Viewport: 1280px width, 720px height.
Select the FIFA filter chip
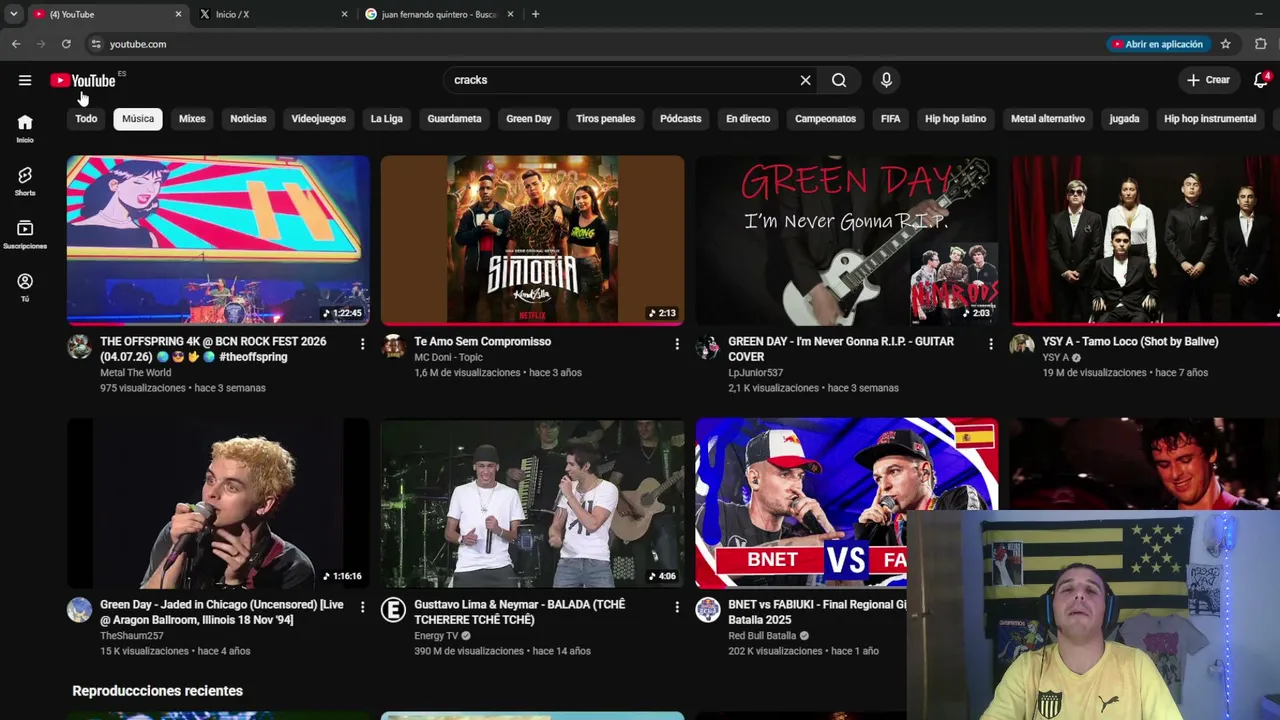[x=890, y=119]
